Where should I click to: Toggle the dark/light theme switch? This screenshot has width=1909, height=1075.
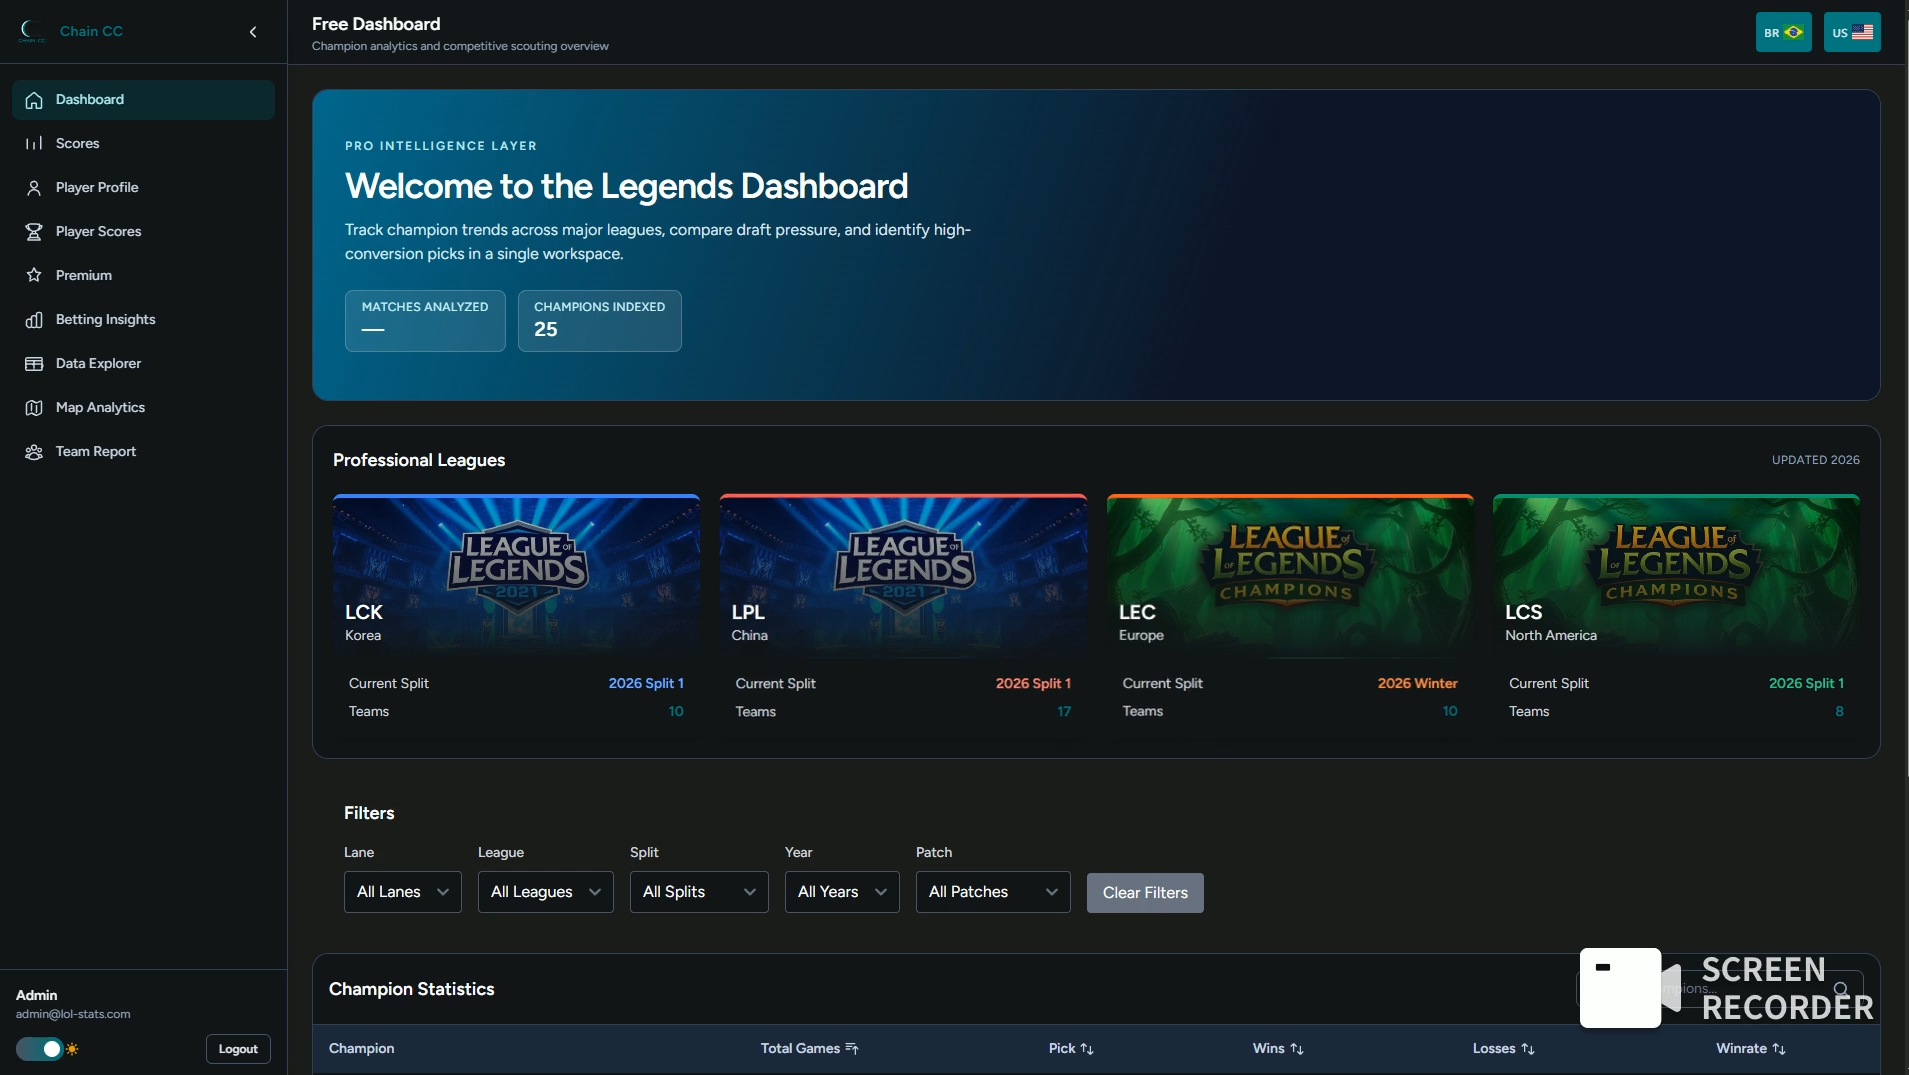tap(40, 1048)
